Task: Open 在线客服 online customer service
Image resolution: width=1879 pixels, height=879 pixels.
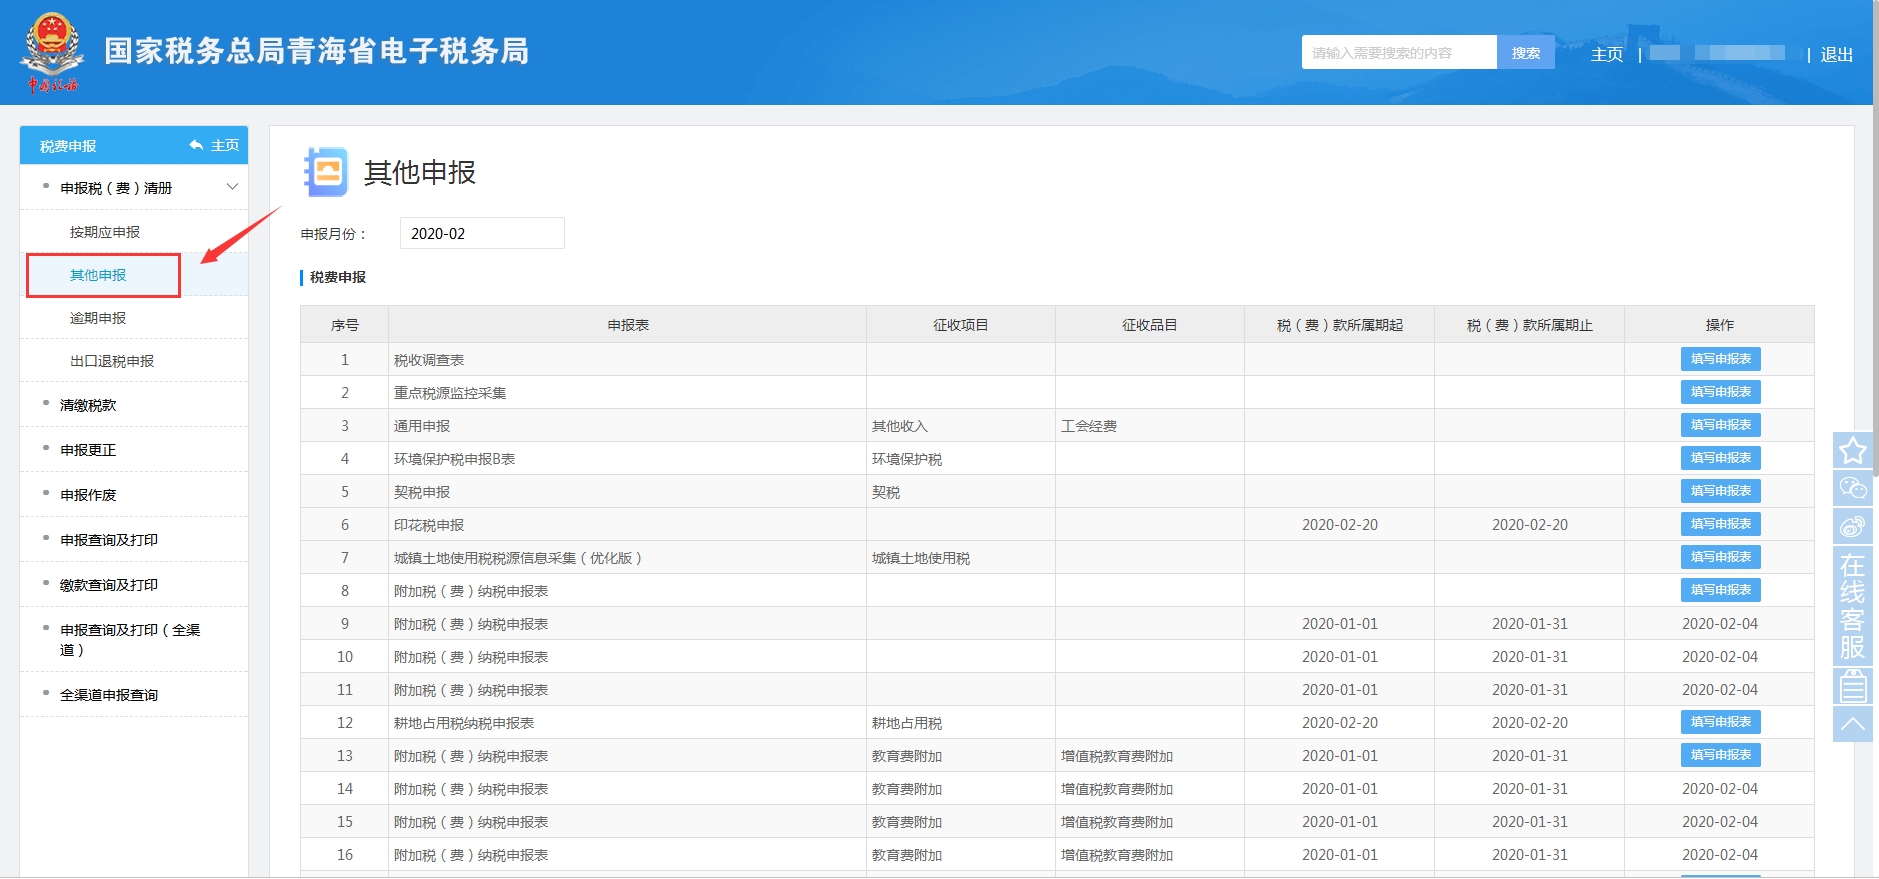Action: click(1852, 606)
